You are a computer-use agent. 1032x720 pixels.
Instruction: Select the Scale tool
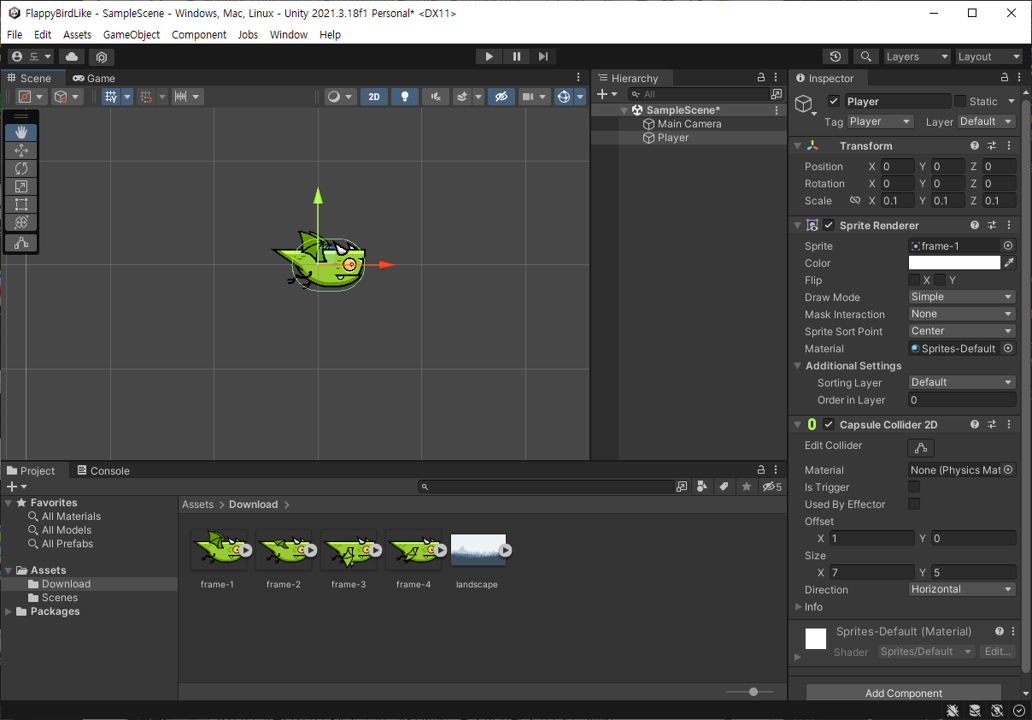tap(21, 187)
